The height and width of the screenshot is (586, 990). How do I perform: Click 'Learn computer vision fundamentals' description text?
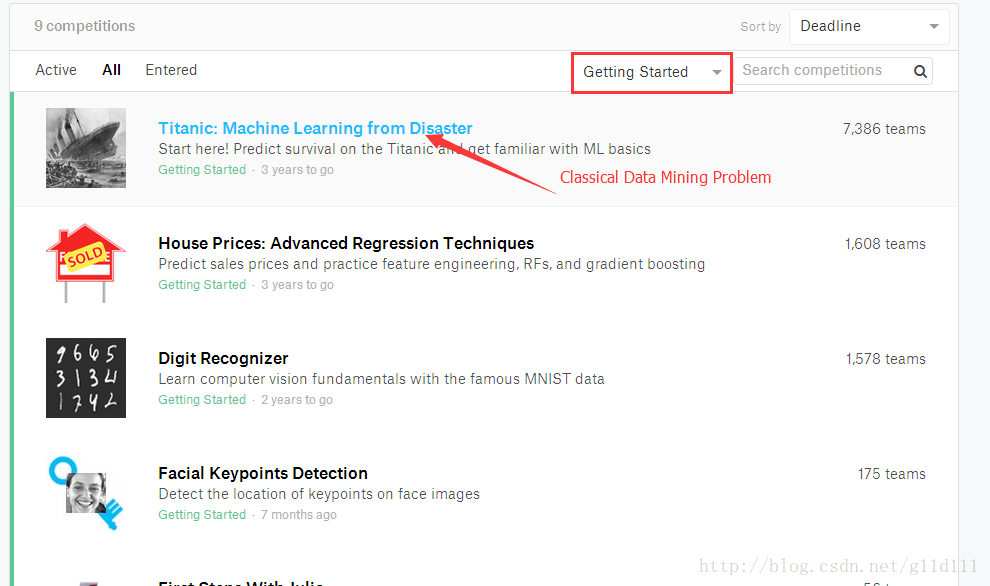(x=381, y=379)
